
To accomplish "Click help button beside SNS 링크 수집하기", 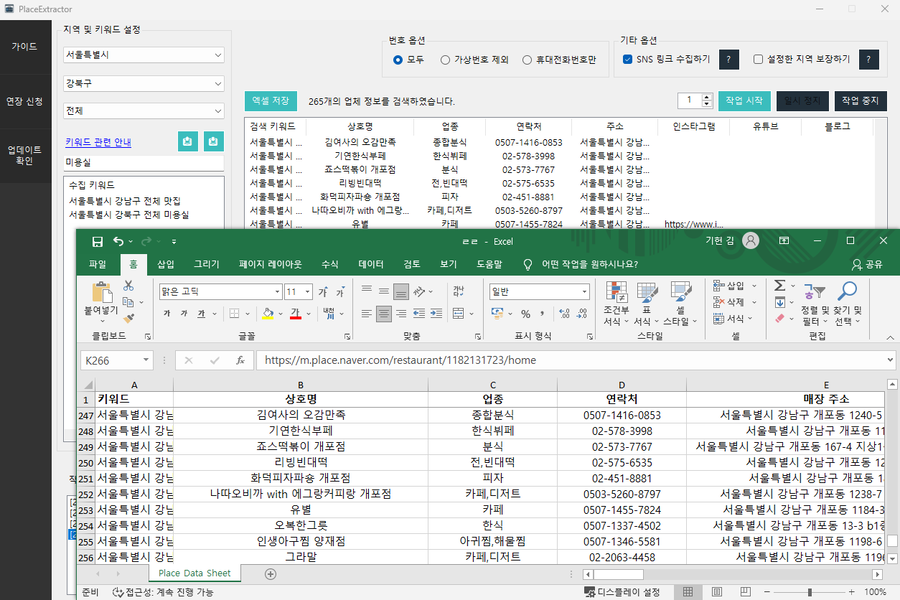I will click(729, 60).
